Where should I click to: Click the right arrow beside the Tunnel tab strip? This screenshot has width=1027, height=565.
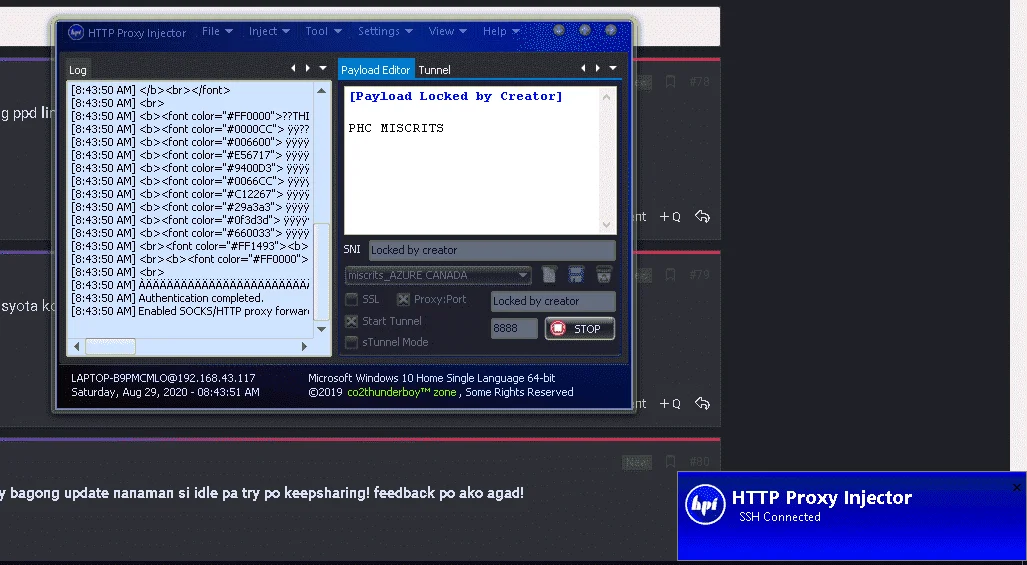[597, 68]
